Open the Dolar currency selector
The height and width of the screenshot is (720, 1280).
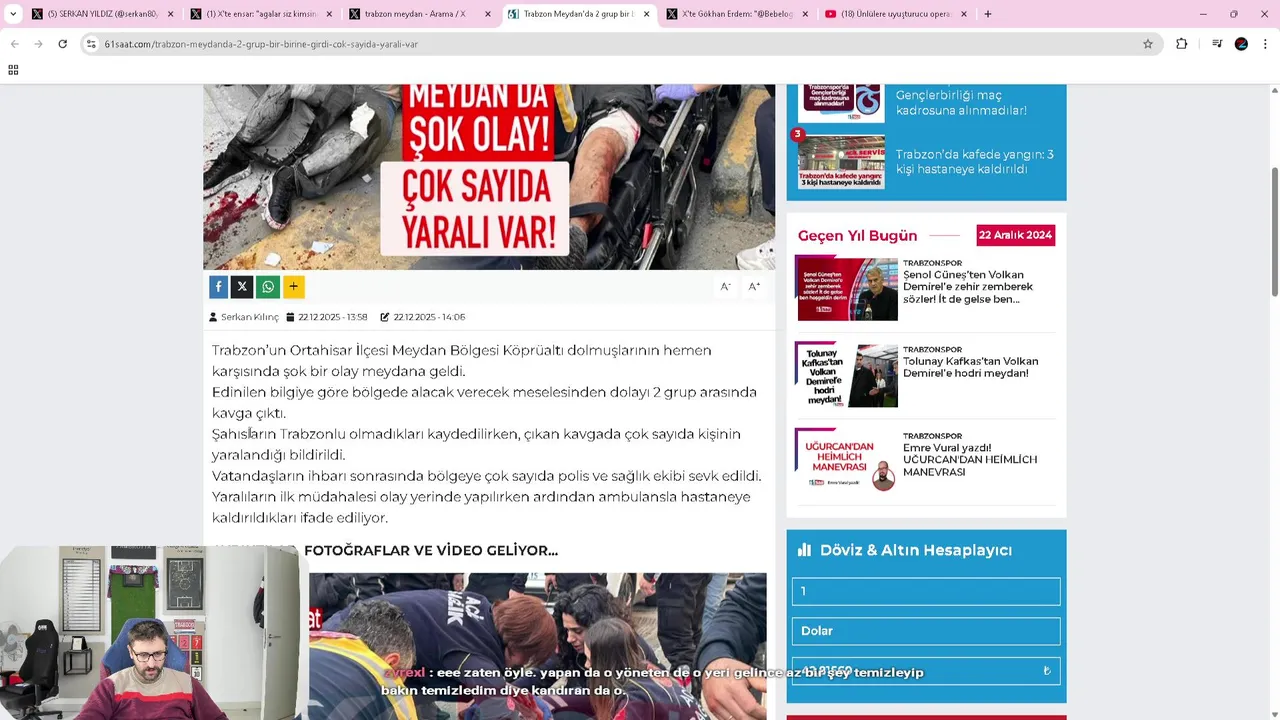[926, 631]
